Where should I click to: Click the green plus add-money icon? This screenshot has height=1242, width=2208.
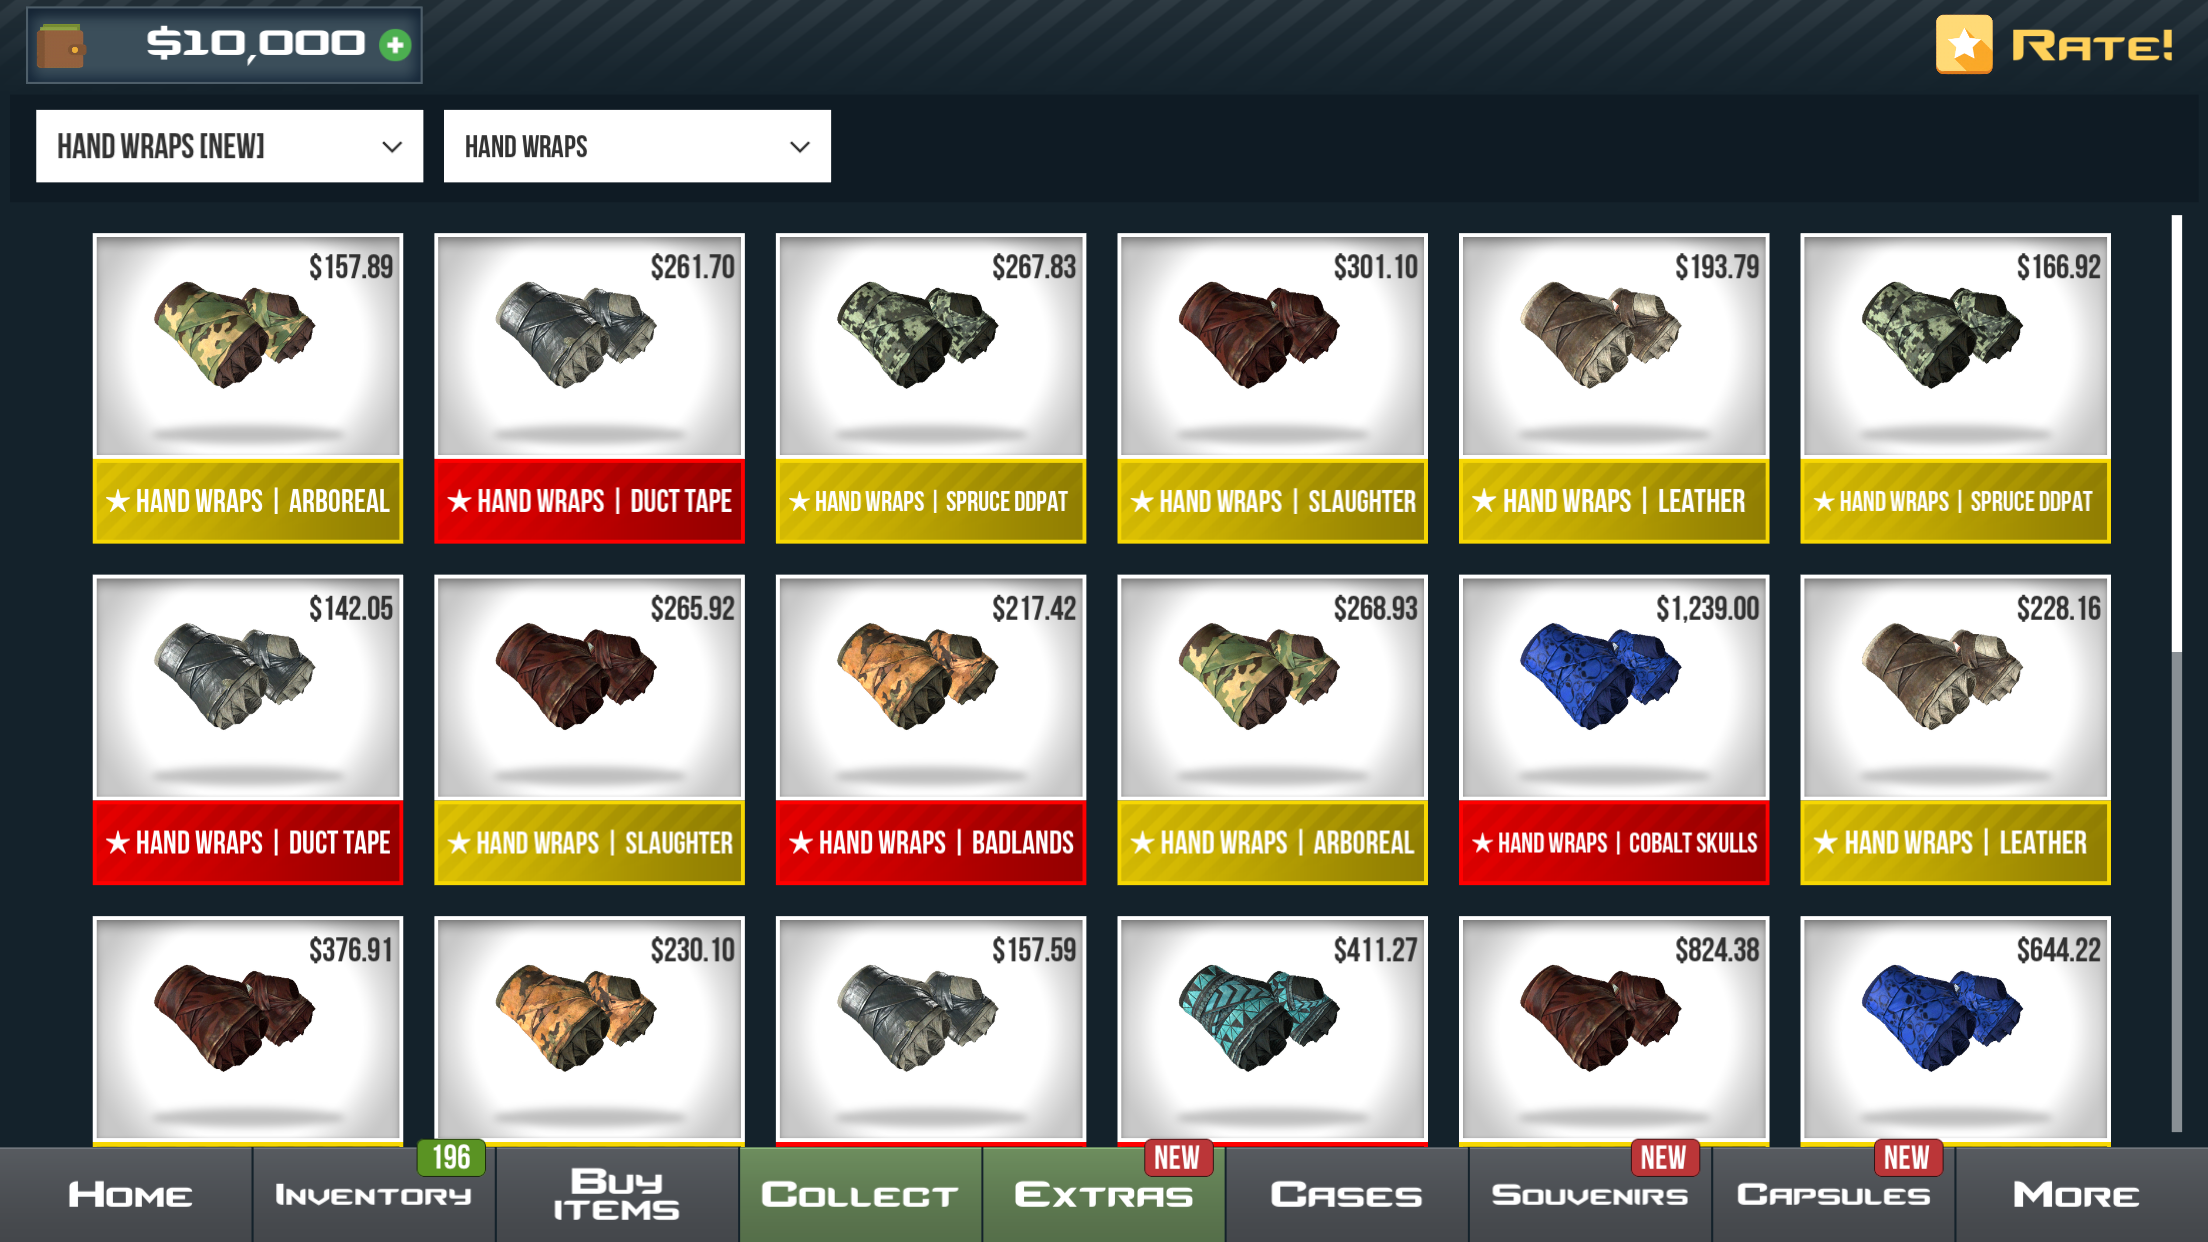395,45
